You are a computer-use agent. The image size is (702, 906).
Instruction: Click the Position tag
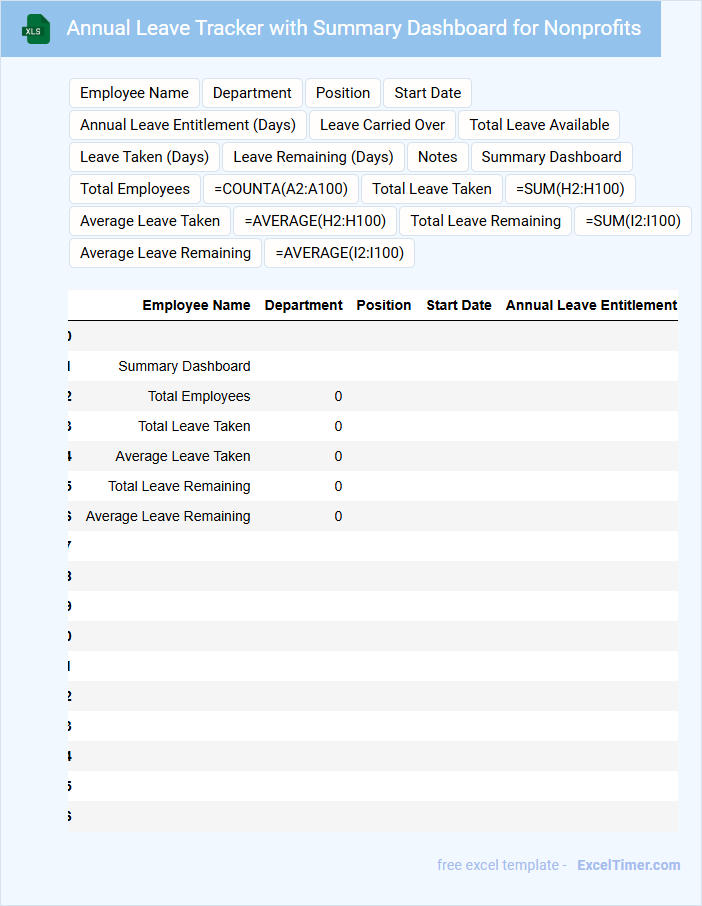[343, 93]
